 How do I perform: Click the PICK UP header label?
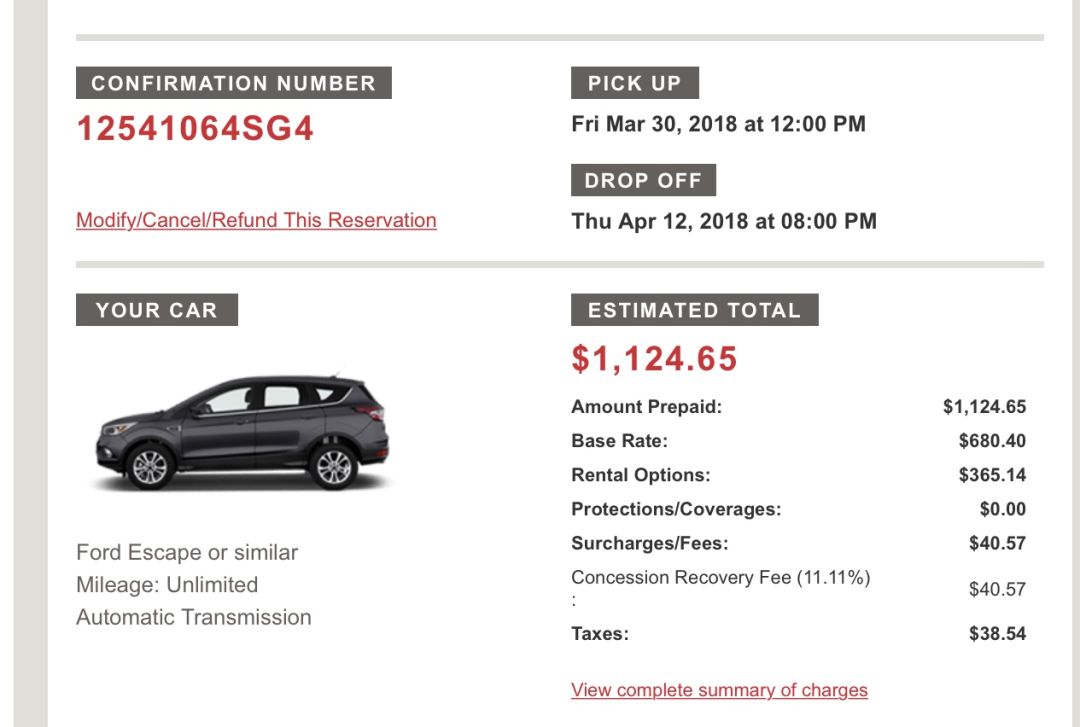click(x=634, y=83)
